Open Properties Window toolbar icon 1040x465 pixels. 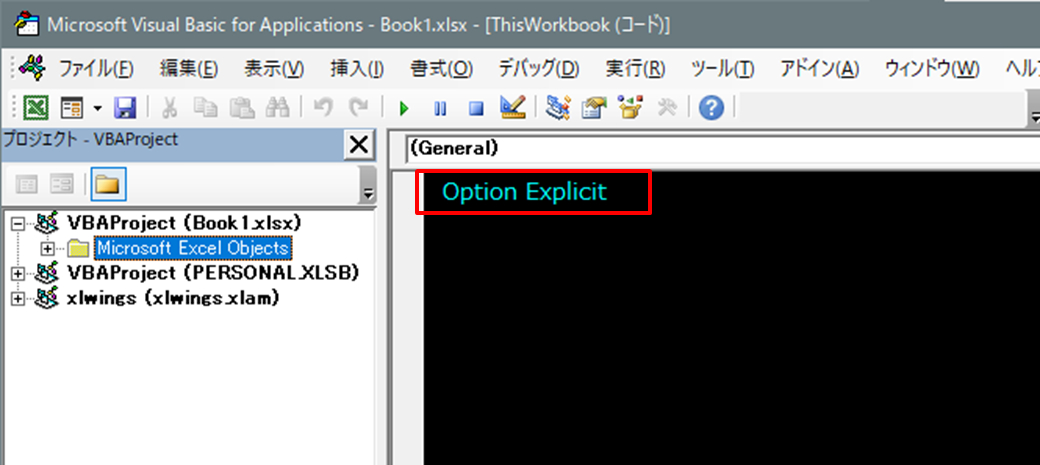(594, 107)
